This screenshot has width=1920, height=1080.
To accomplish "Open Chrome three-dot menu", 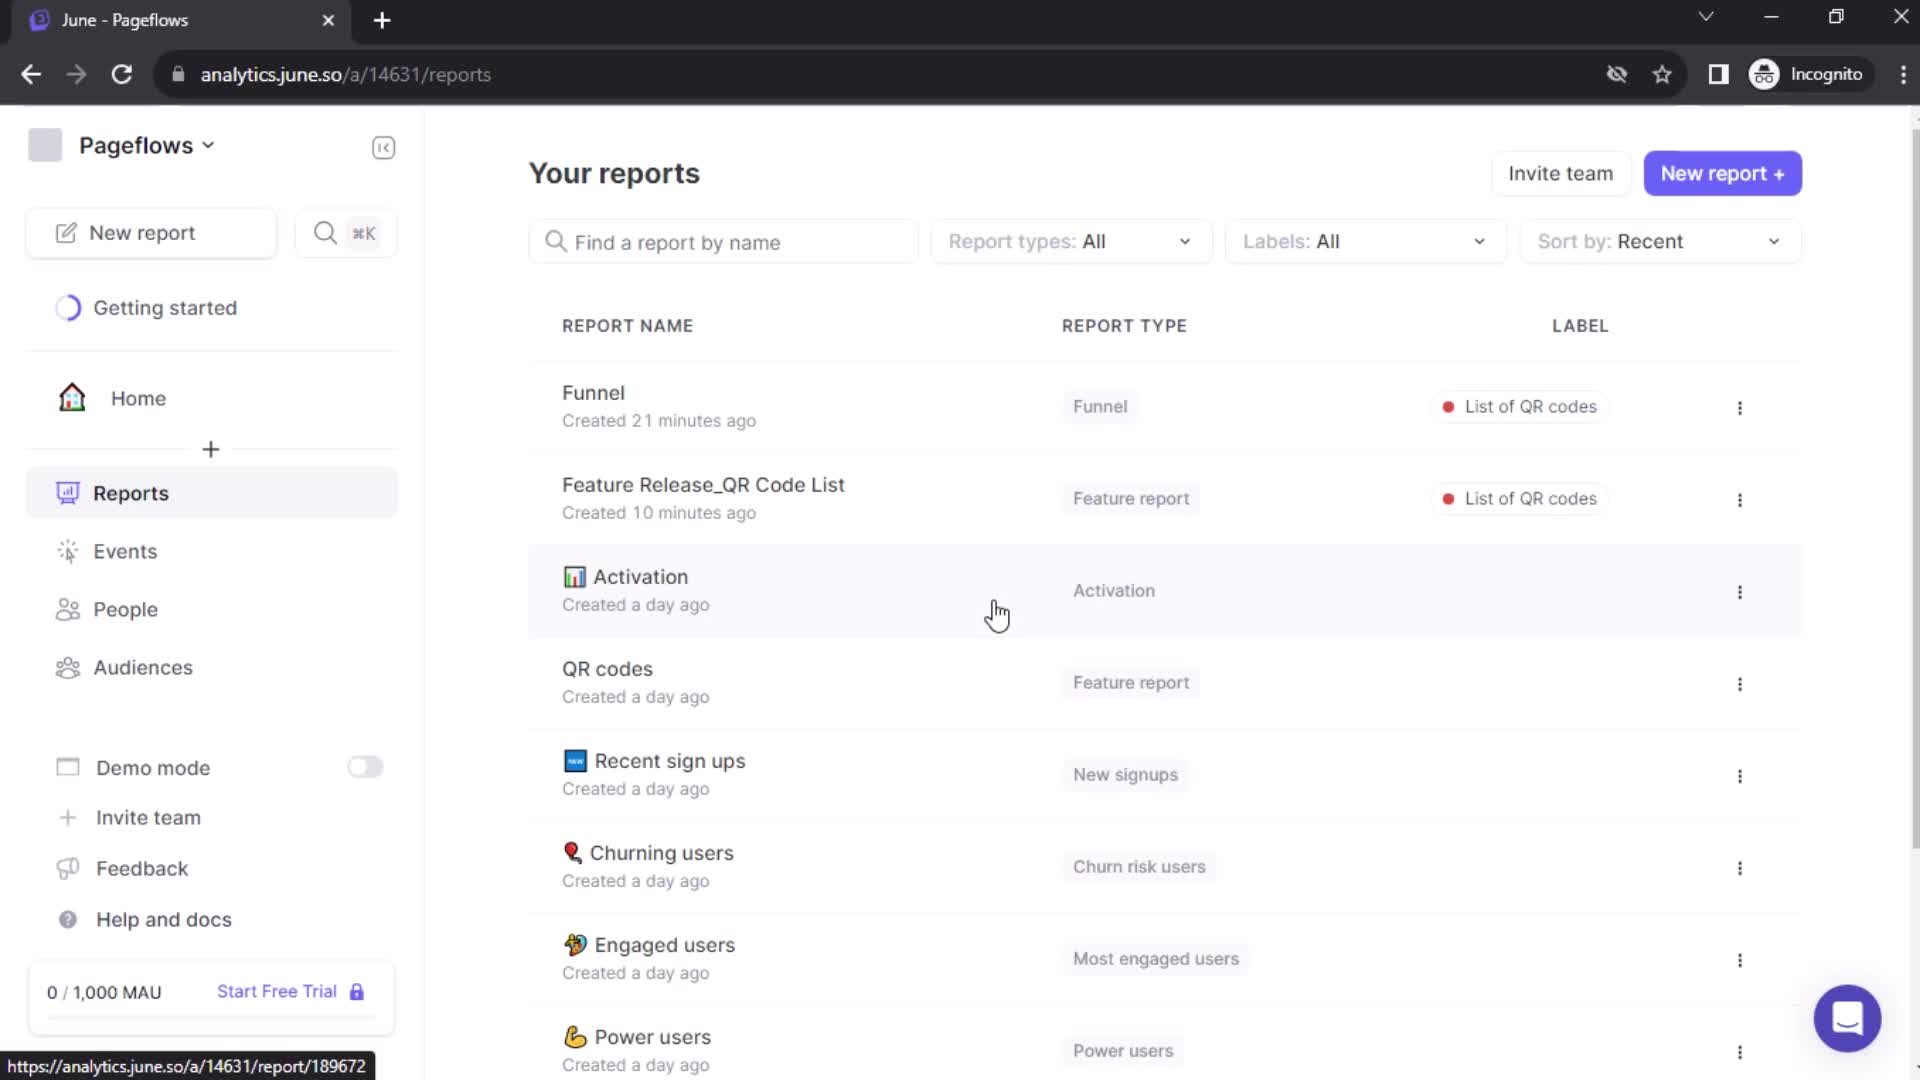I will 1902,74.
